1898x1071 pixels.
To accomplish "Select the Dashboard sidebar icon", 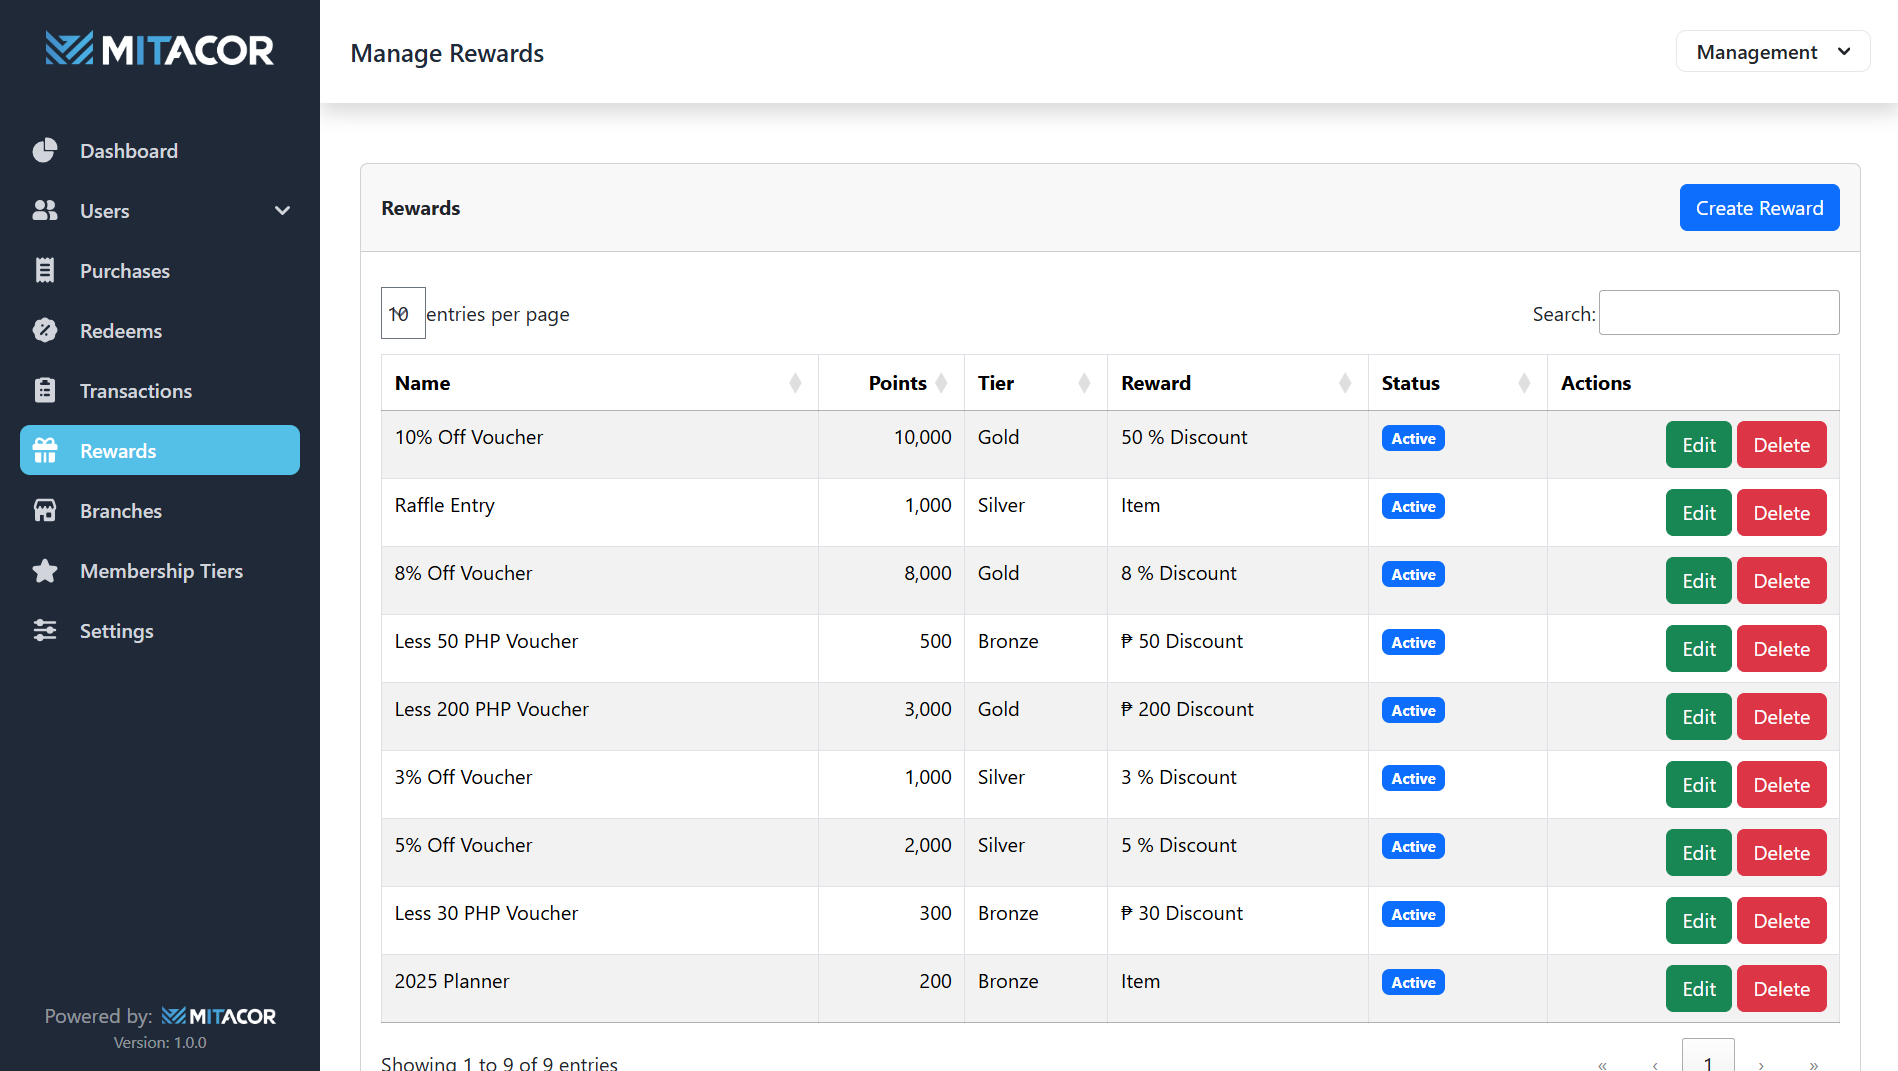I will click(45, 150).
